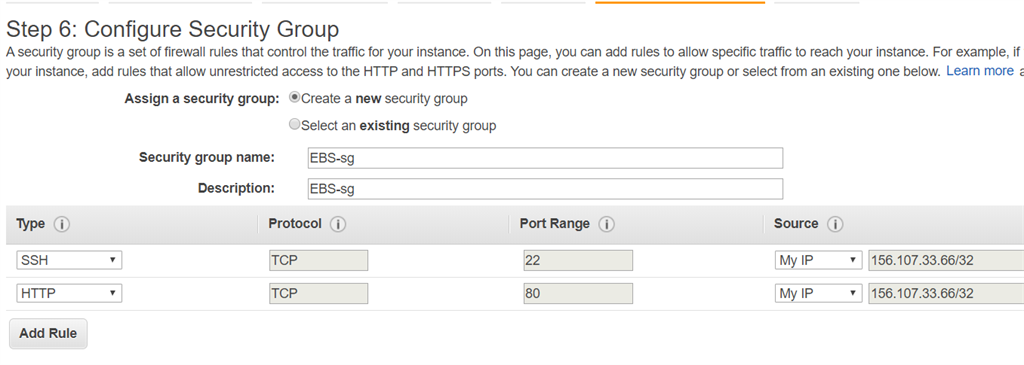
Task: Click the Add Rule button
Action: (48, 333)
